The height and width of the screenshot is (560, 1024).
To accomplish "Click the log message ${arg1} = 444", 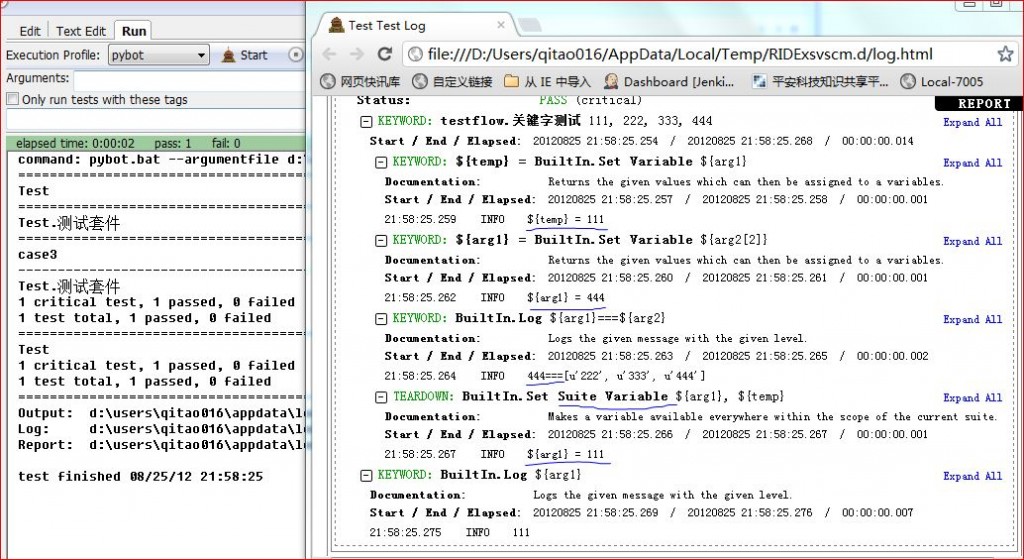I will pyautogui.click(x=566, y=298).
